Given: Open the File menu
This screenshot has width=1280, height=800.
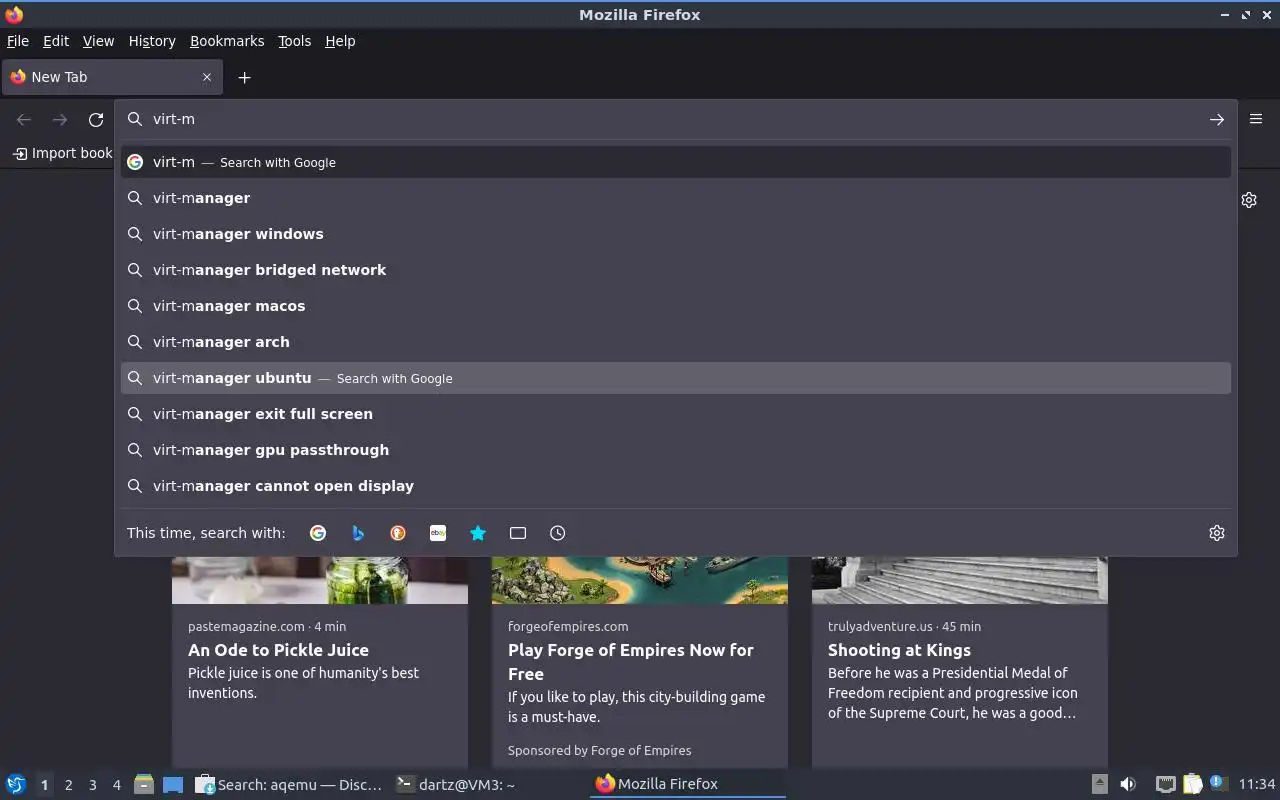Looking at the screenshot, I should [18, 41].
